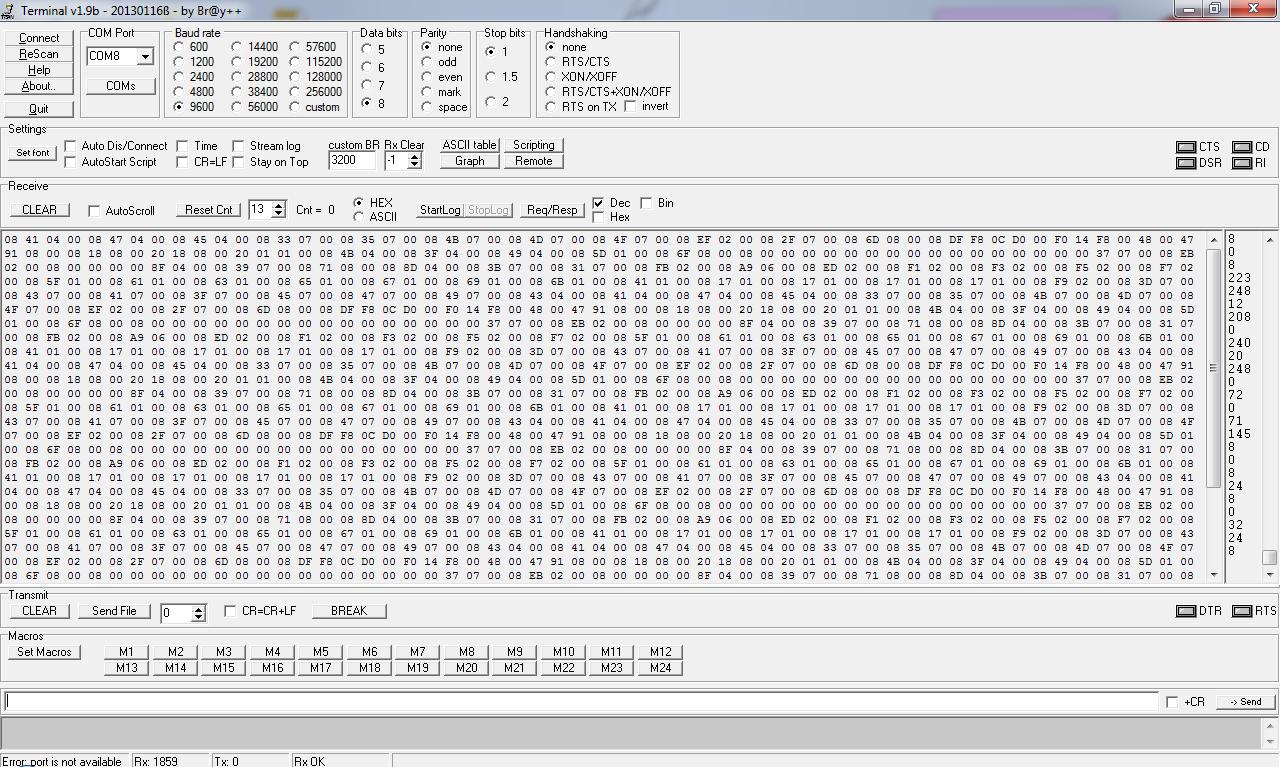Click the StartLog button
Screen dimensions: 1280x767
click(x=440, y=210)
